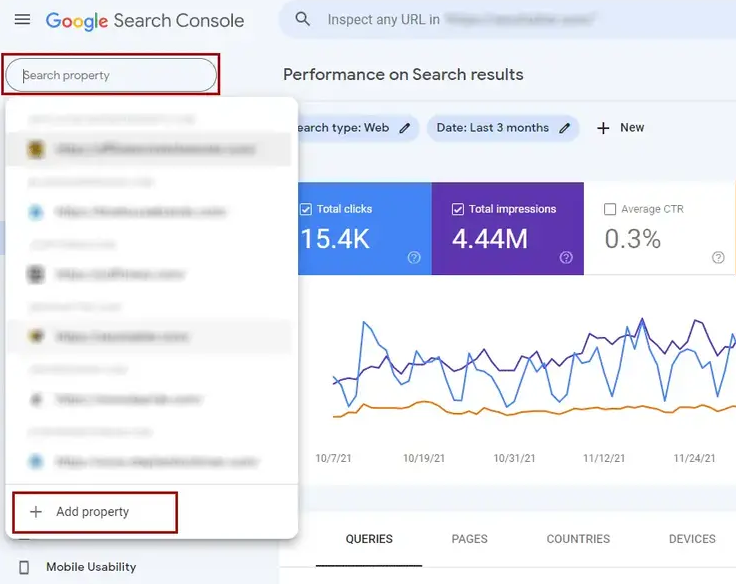Click the 10/19/21 date label on chart
Image resolution: width=736 pixels, height=584 pixels.
pyautogui.click(x=424, y=458)
